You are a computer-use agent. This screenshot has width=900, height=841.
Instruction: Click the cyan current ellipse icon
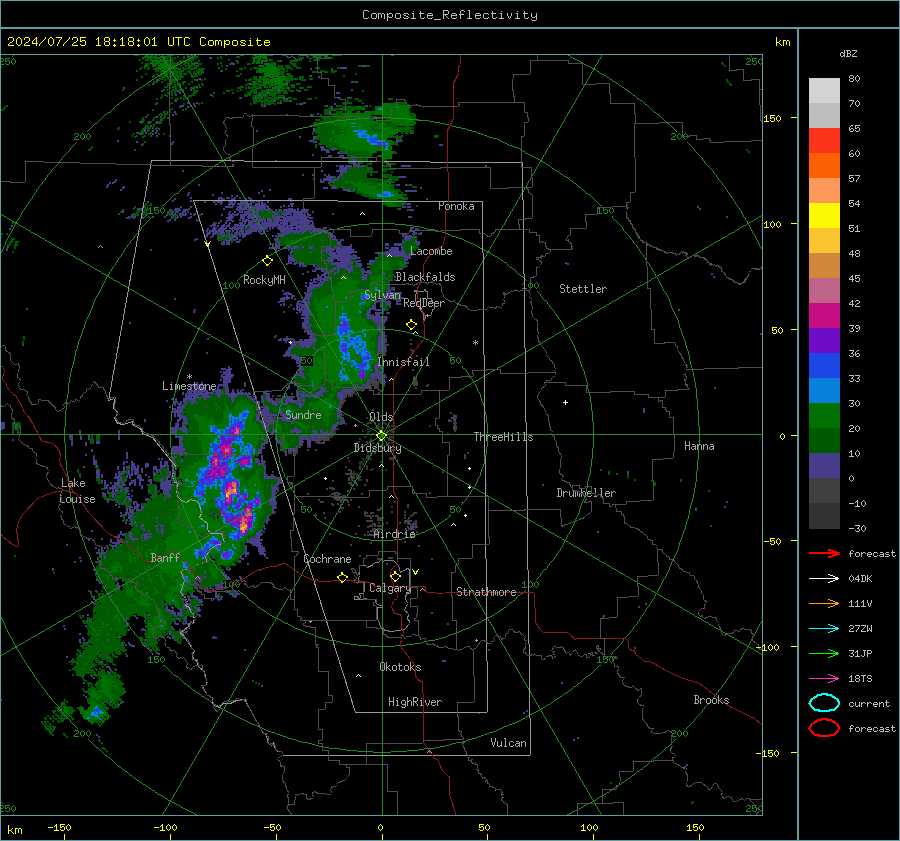(x=824, y=703)
